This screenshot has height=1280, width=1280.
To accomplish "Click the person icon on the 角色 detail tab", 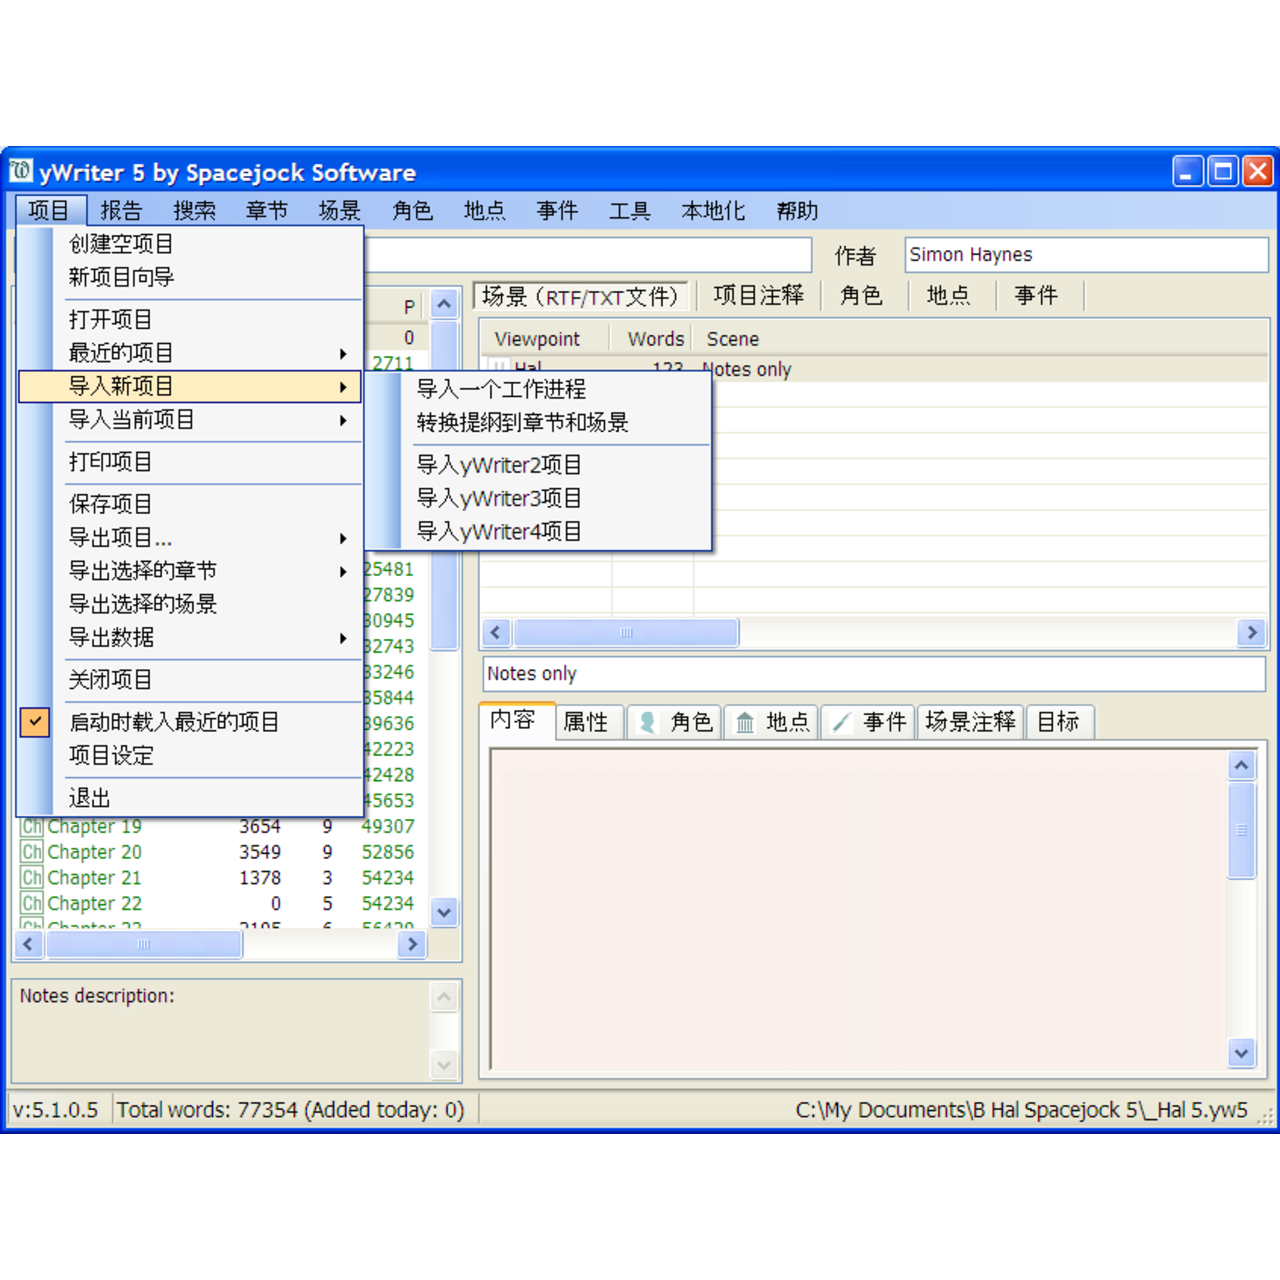I will click(x=647, y=722).
